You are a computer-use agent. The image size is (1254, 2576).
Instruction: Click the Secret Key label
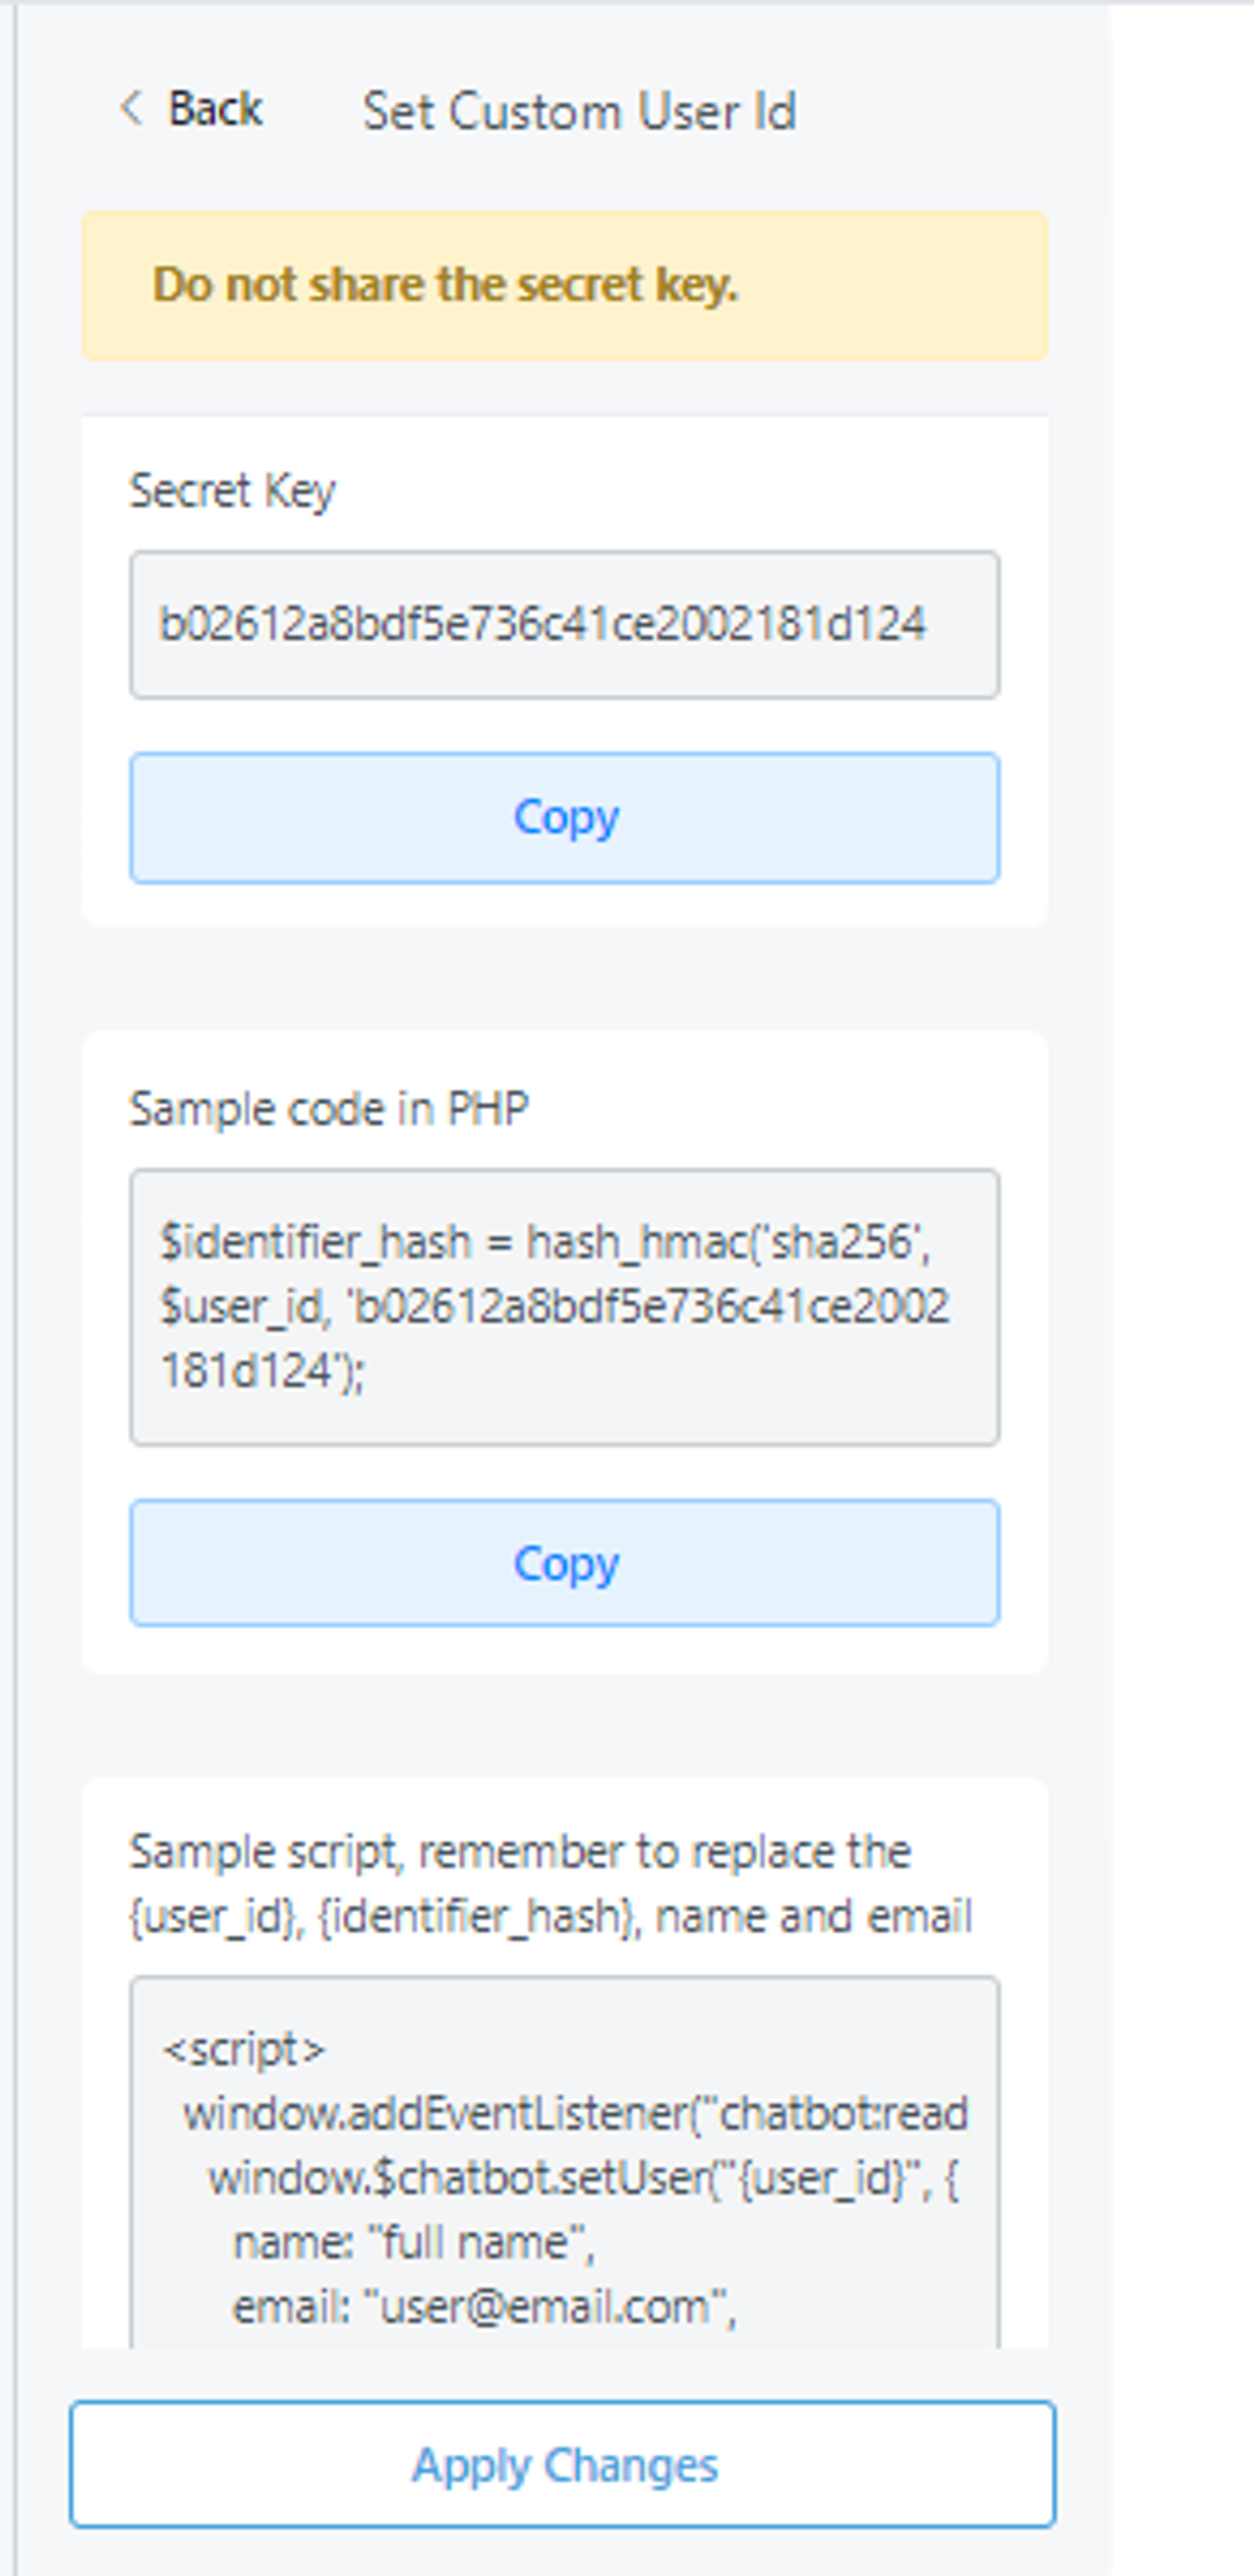pos(232,491)
